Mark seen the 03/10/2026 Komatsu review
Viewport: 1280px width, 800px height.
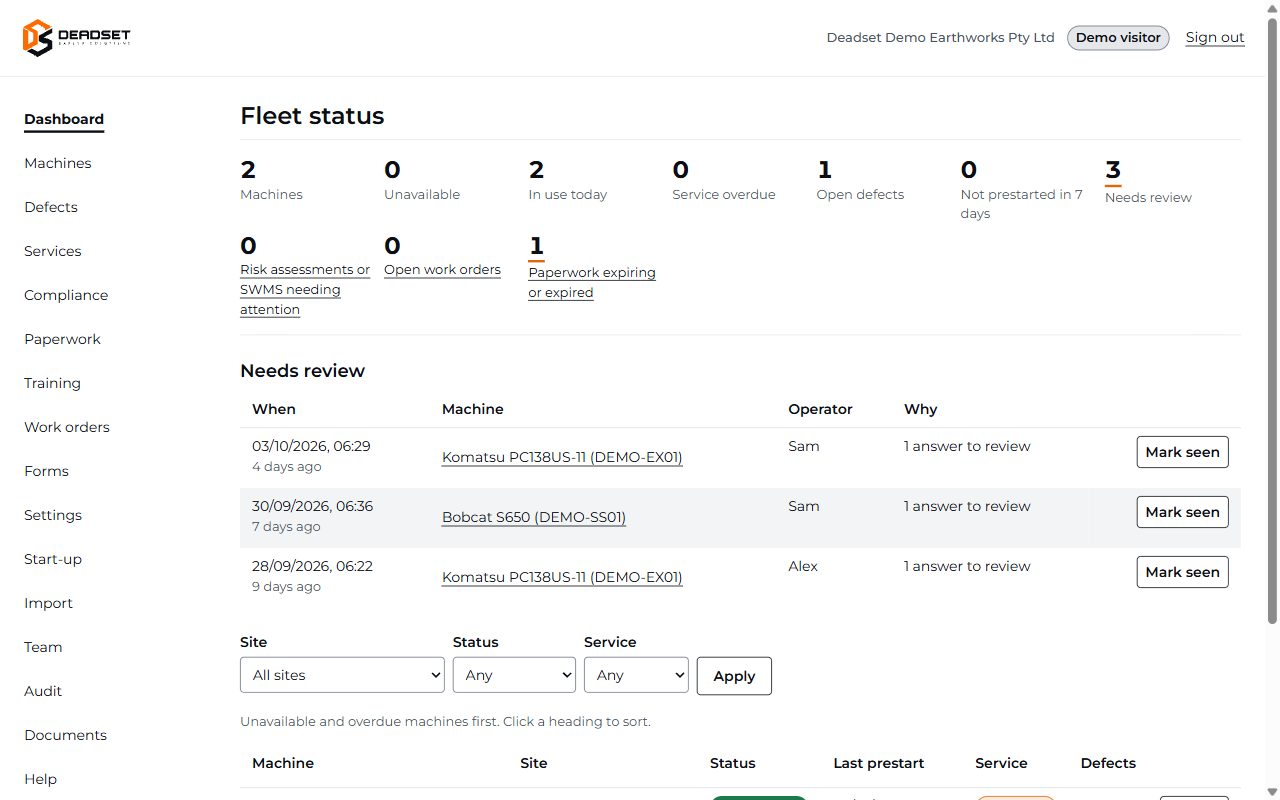click(1182, 452)
